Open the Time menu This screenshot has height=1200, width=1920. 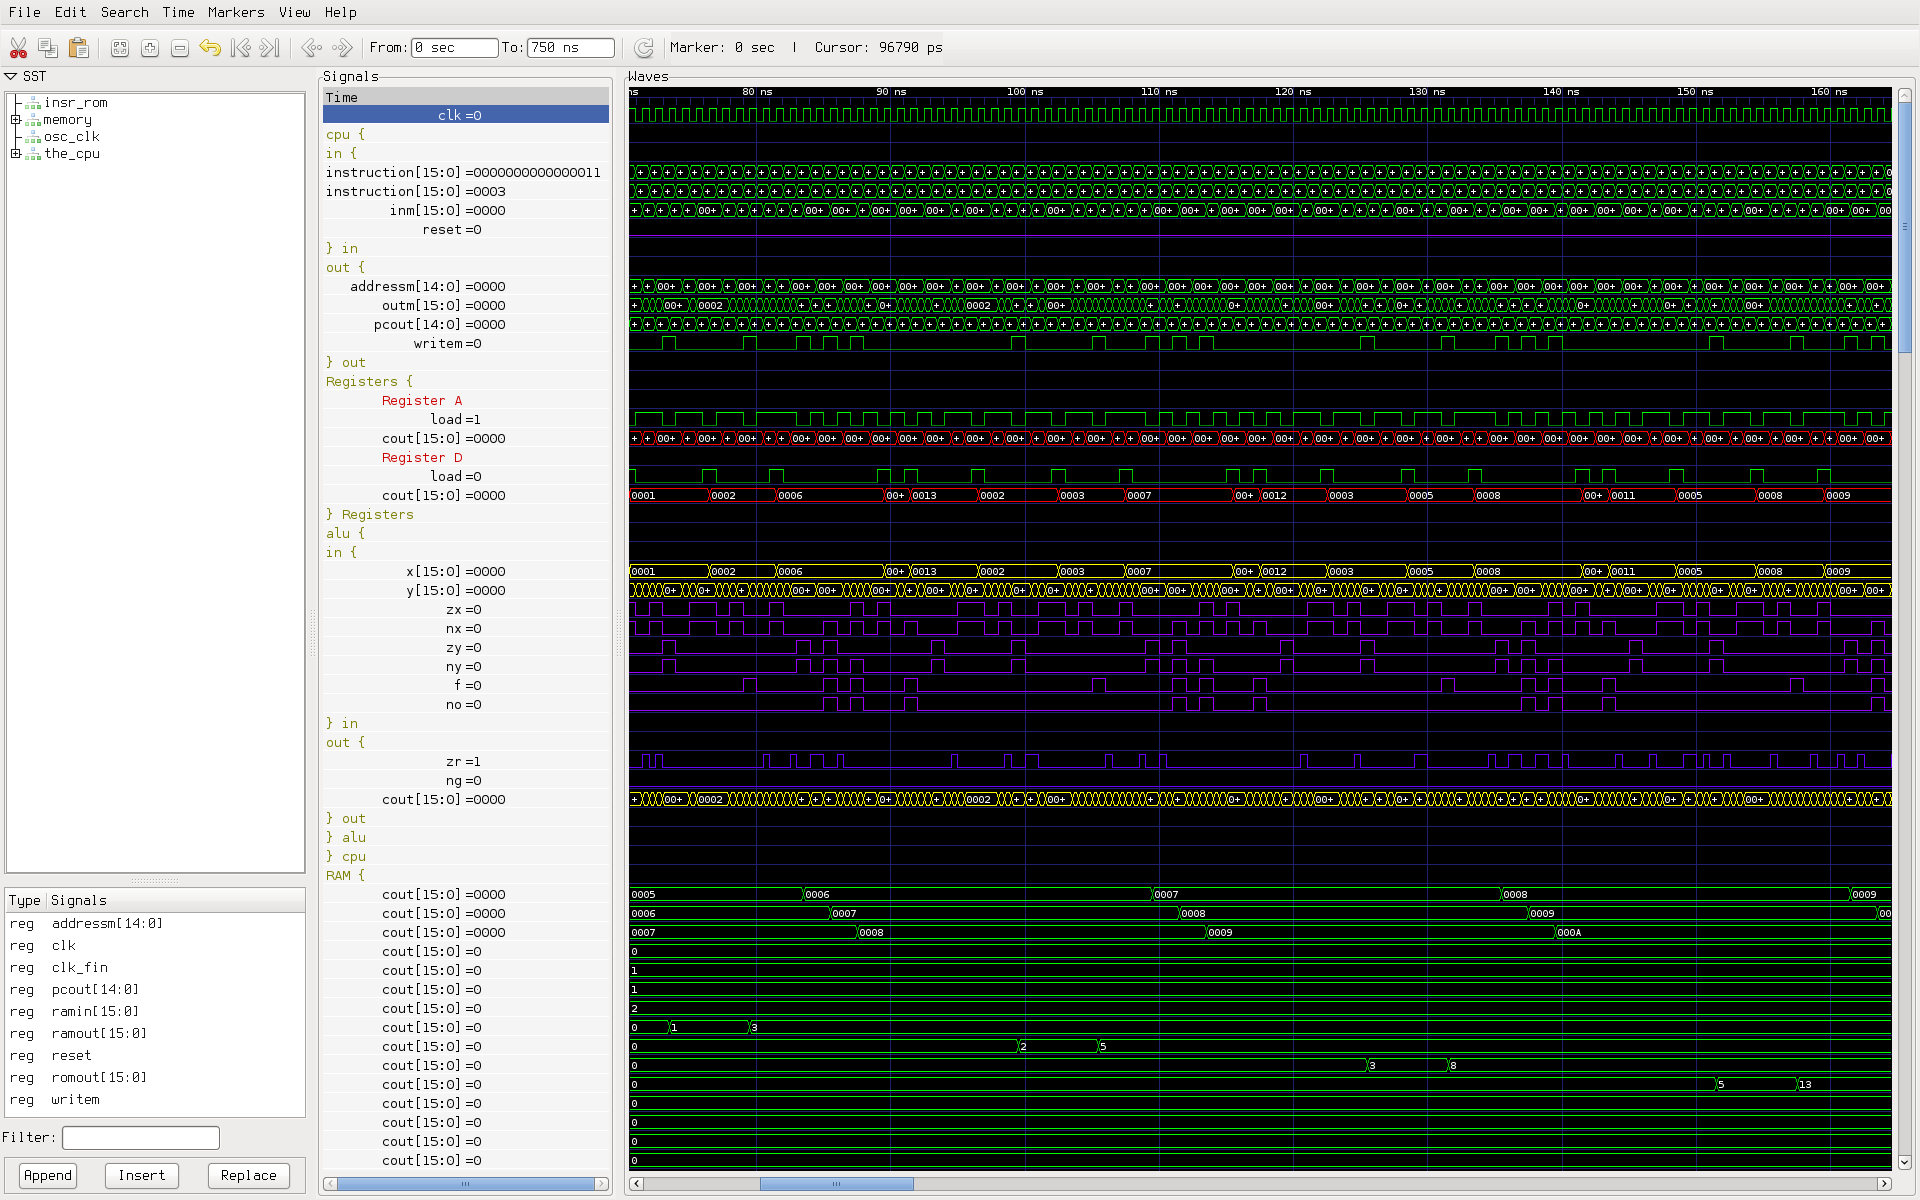(x=178, y=12)
